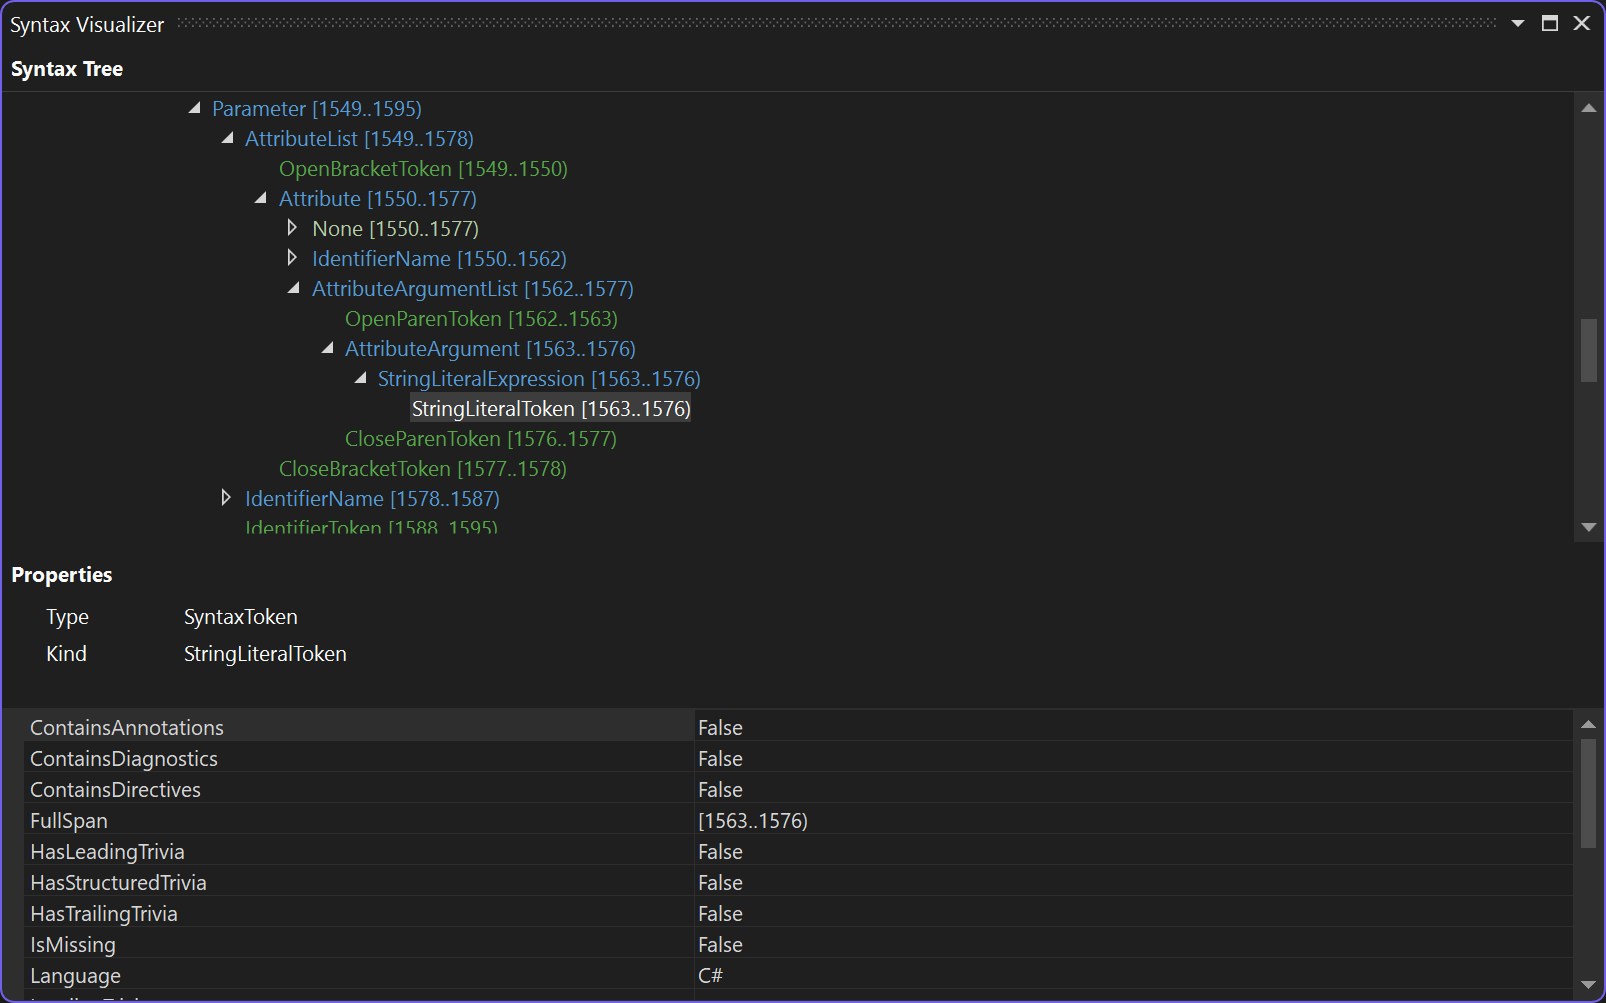Select the CloseParenToken tree node
This screenshot has width=1606, height=1003.
(480, 438)
